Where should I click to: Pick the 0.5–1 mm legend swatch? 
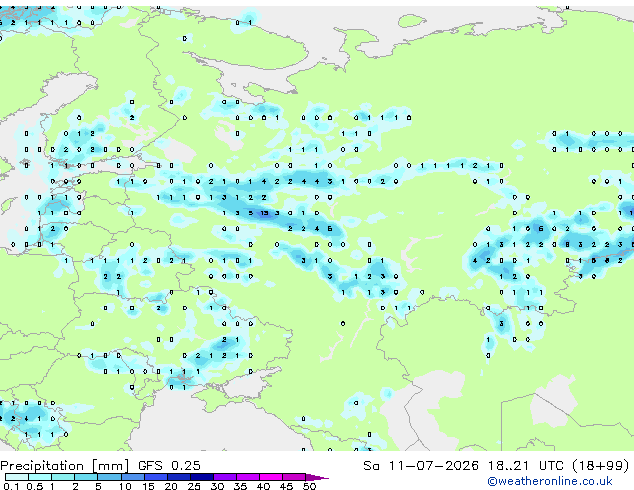[x=40, y=477]
